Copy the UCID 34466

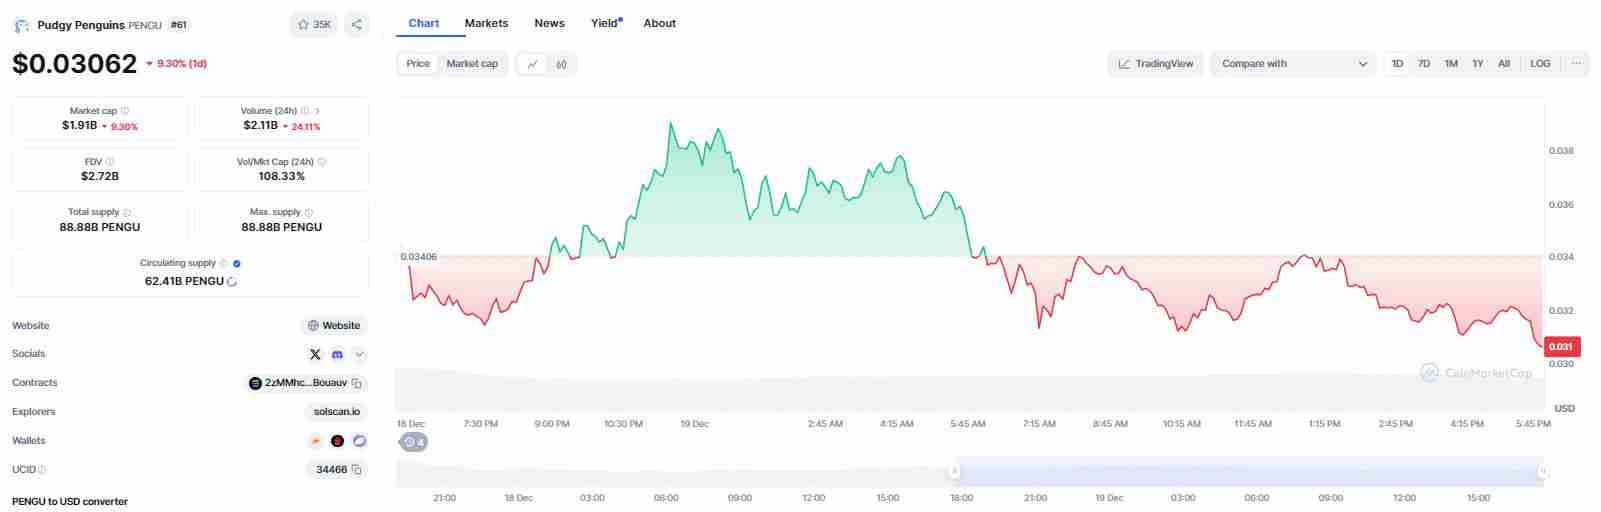357,470
